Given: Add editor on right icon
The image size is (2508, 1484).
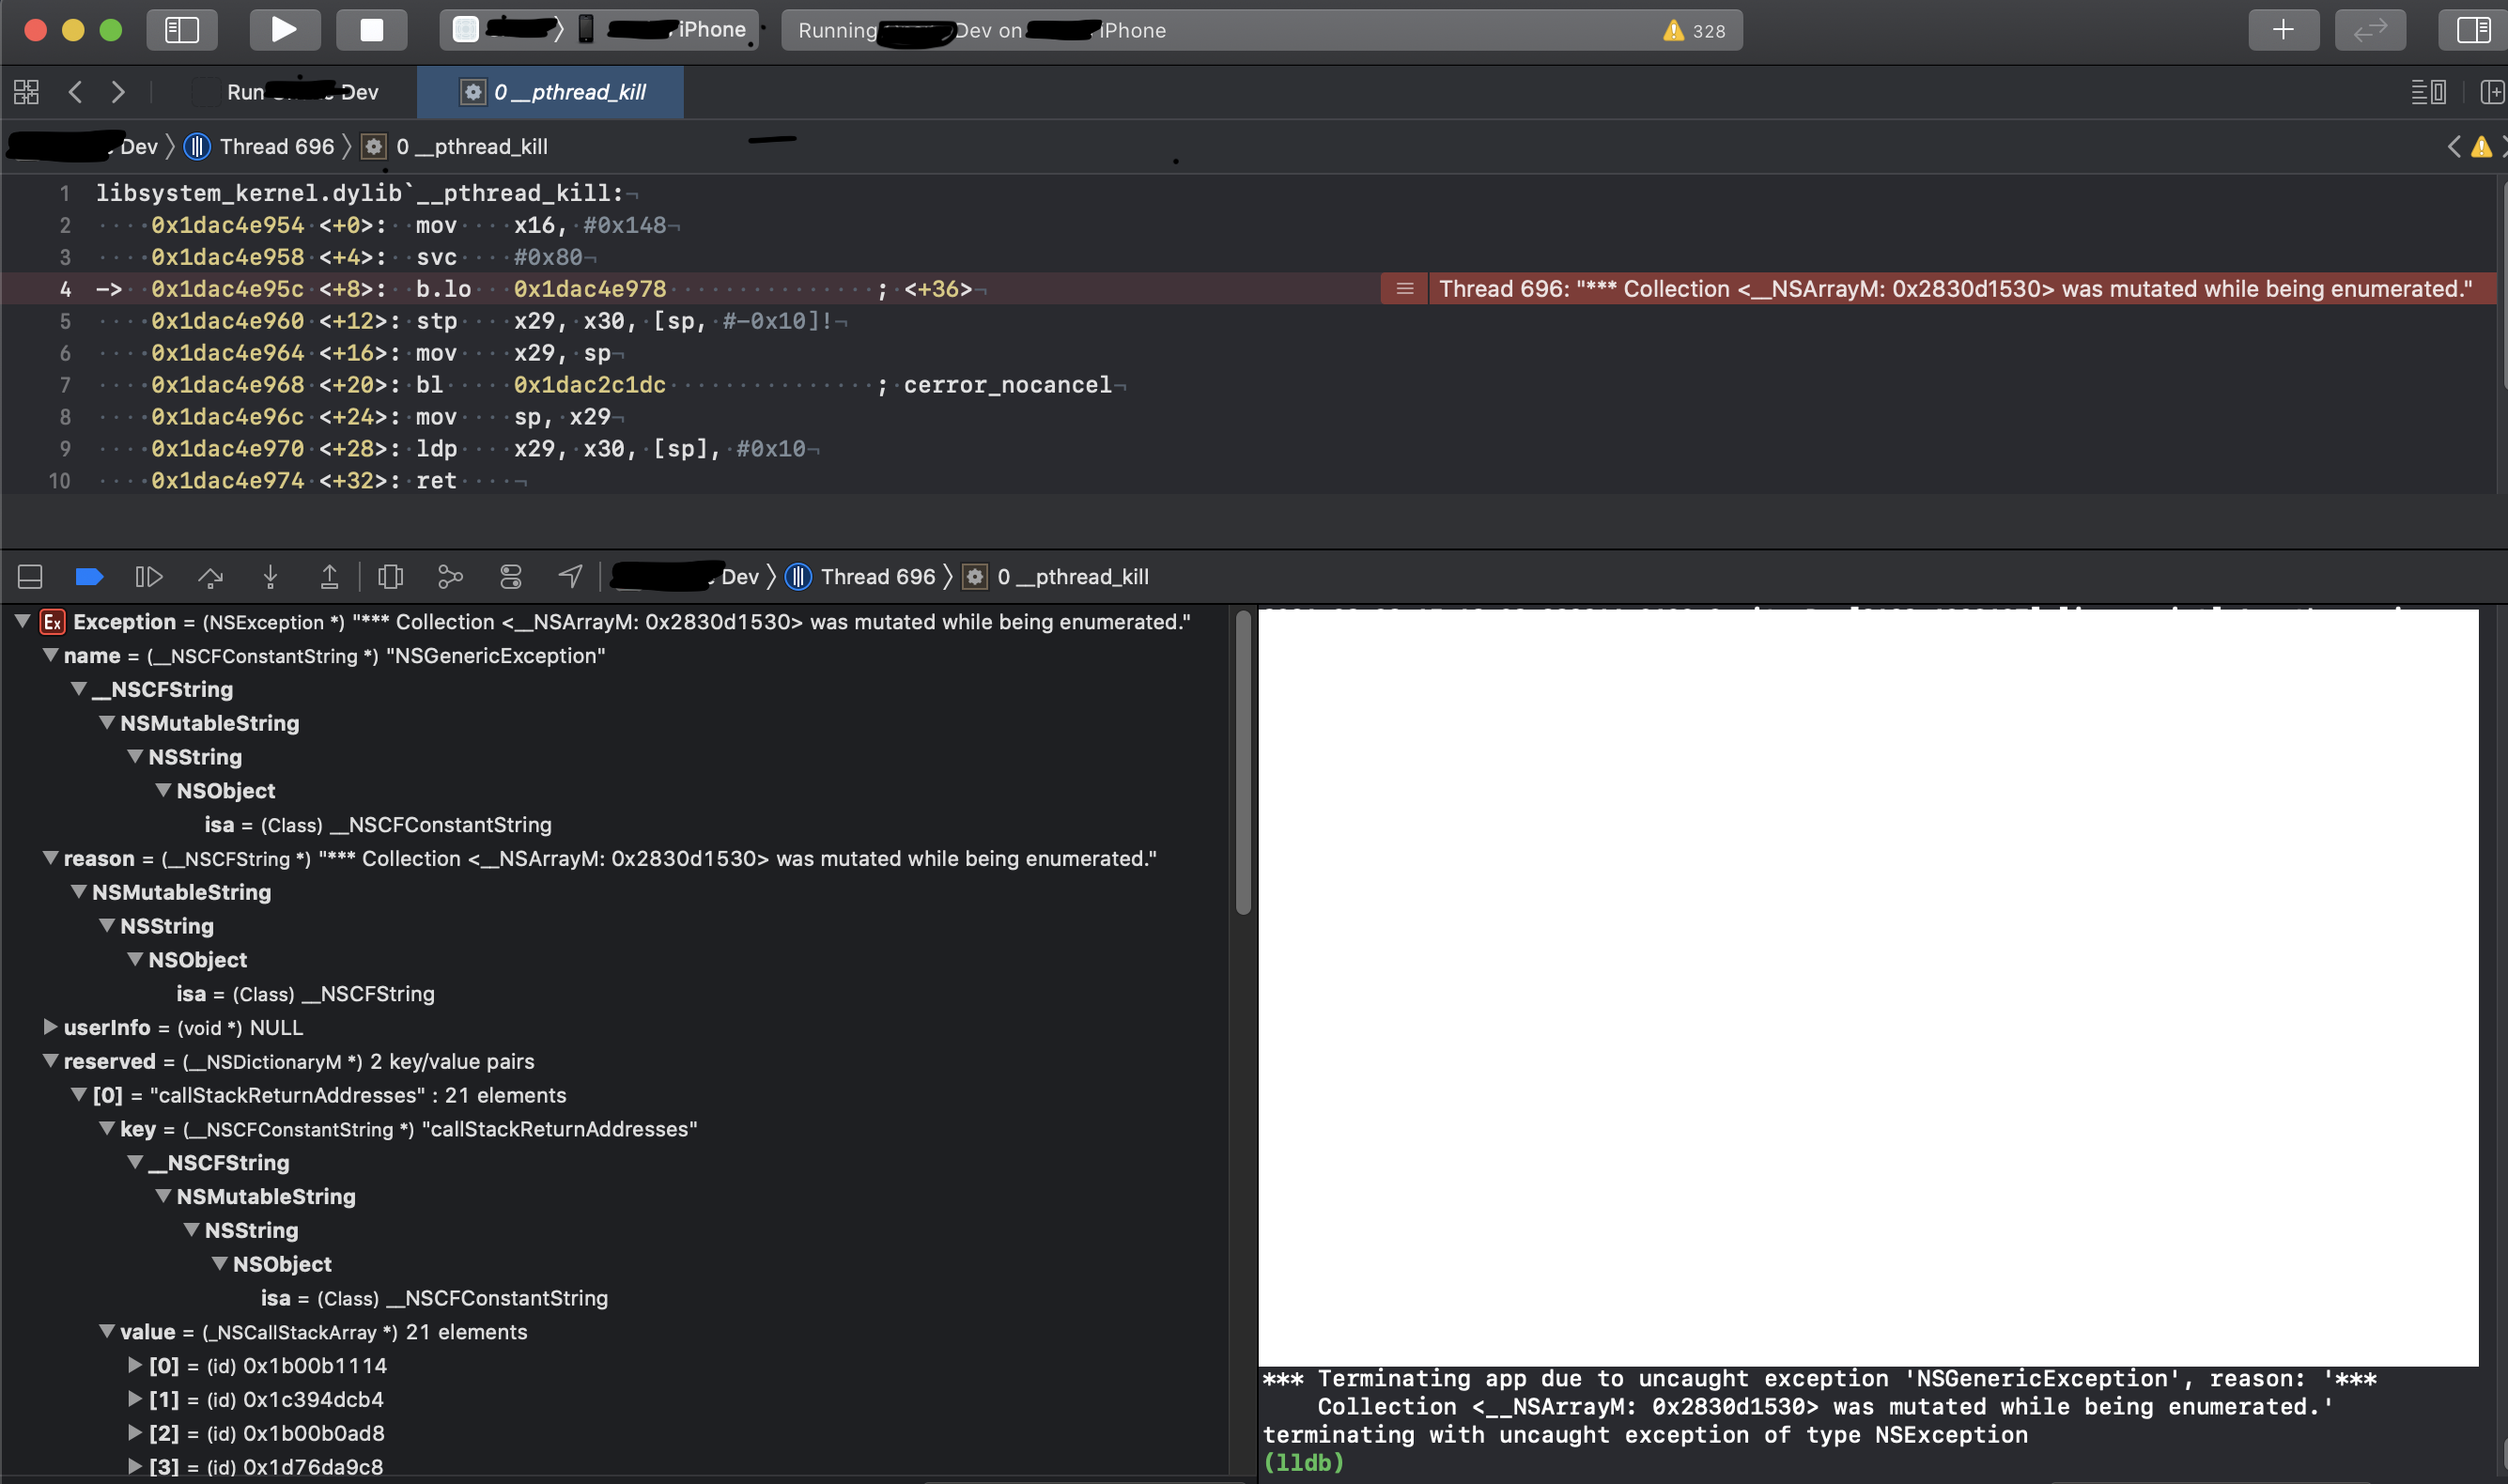Looking at the screenshot, I should [x=2492, y=92].
